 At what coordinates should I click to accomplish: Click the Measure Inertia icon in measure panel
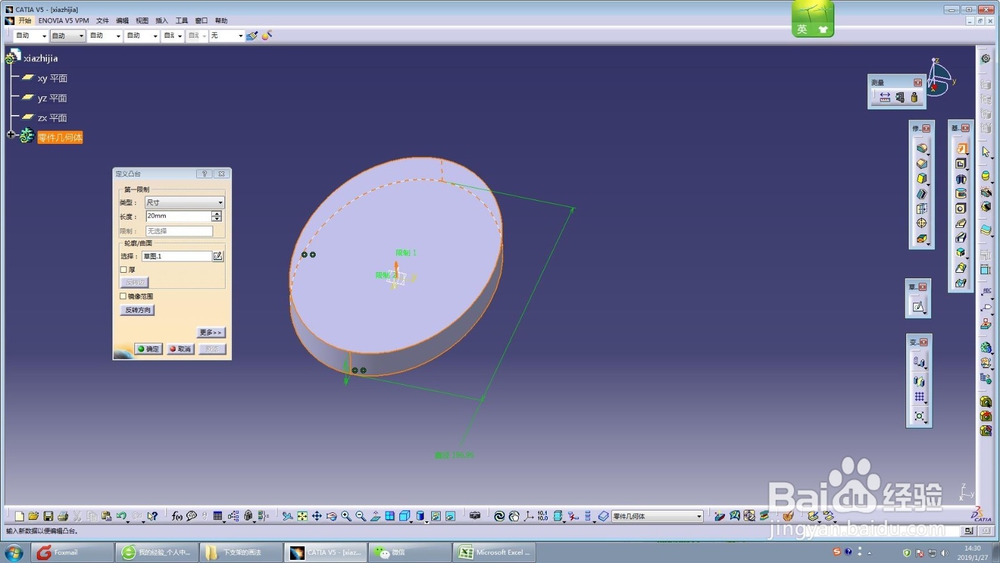point(914,97)
